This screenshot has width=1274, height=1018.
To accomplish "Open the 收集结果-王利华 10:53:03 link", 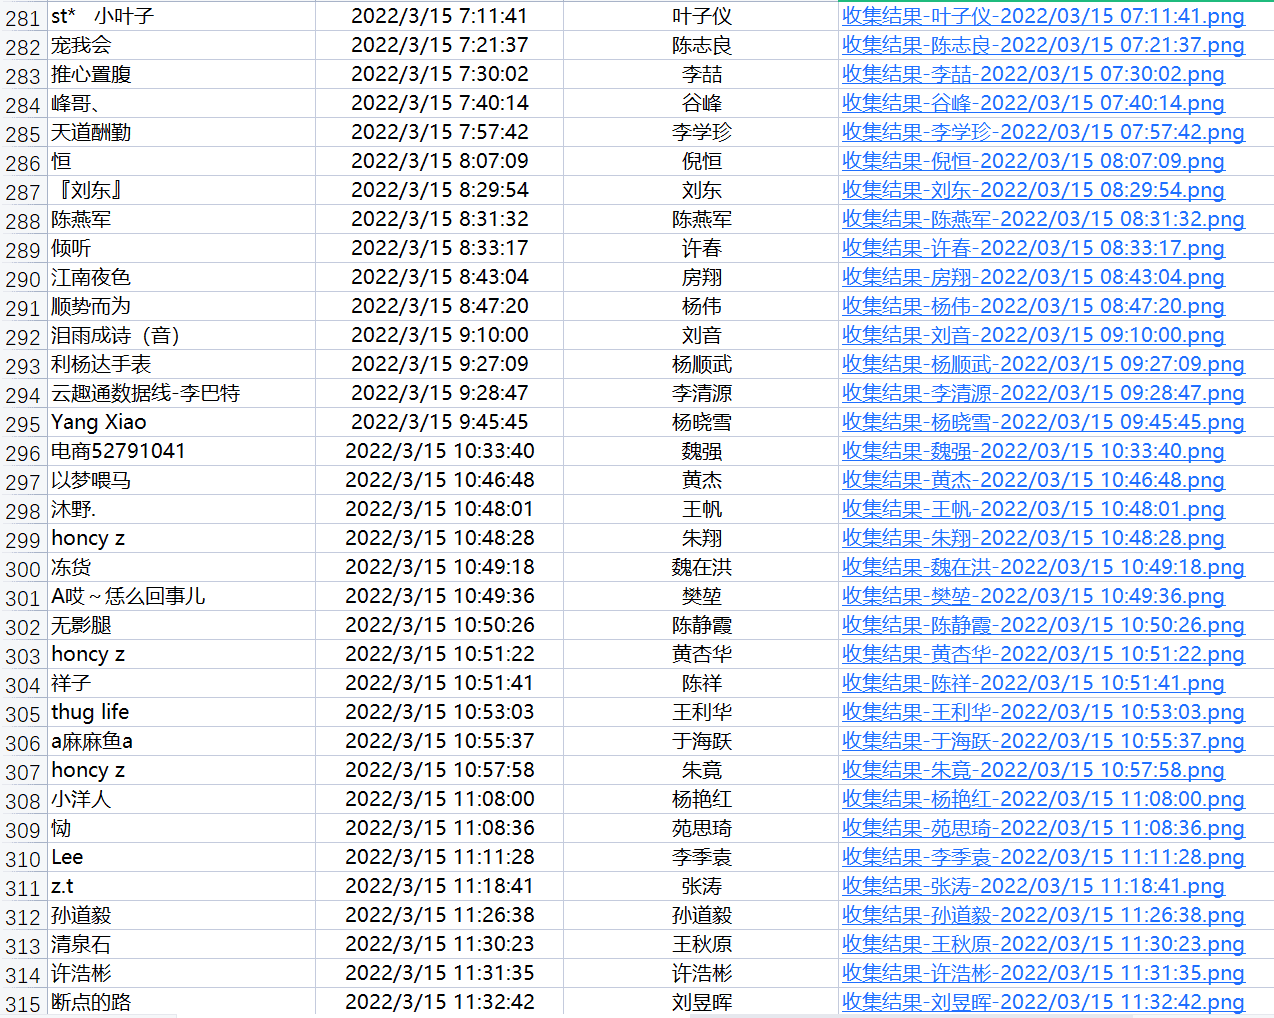I will click(1043, 712).
